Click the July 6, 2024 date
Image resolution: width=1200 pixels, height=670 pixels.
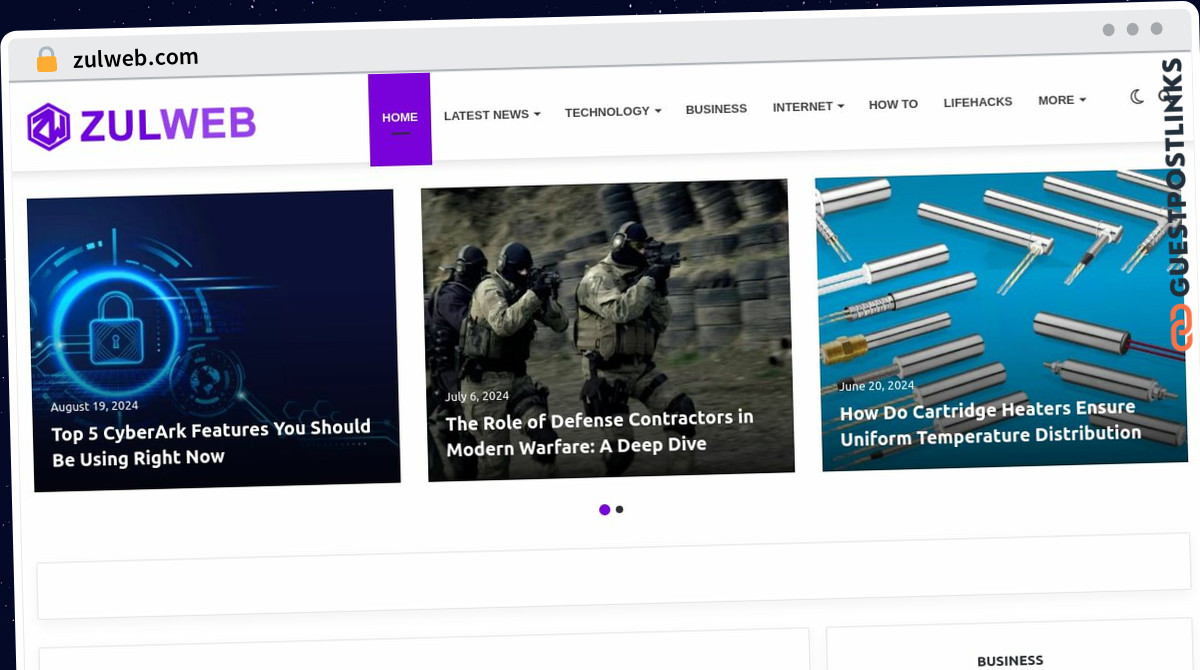click(x=477, y=396)
